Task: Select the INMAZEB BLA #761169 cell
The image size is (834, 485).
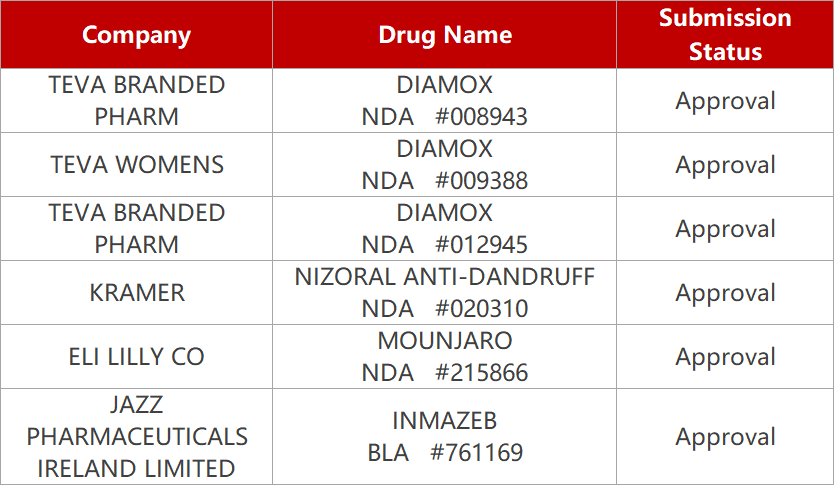Action: tap(444, 437)
